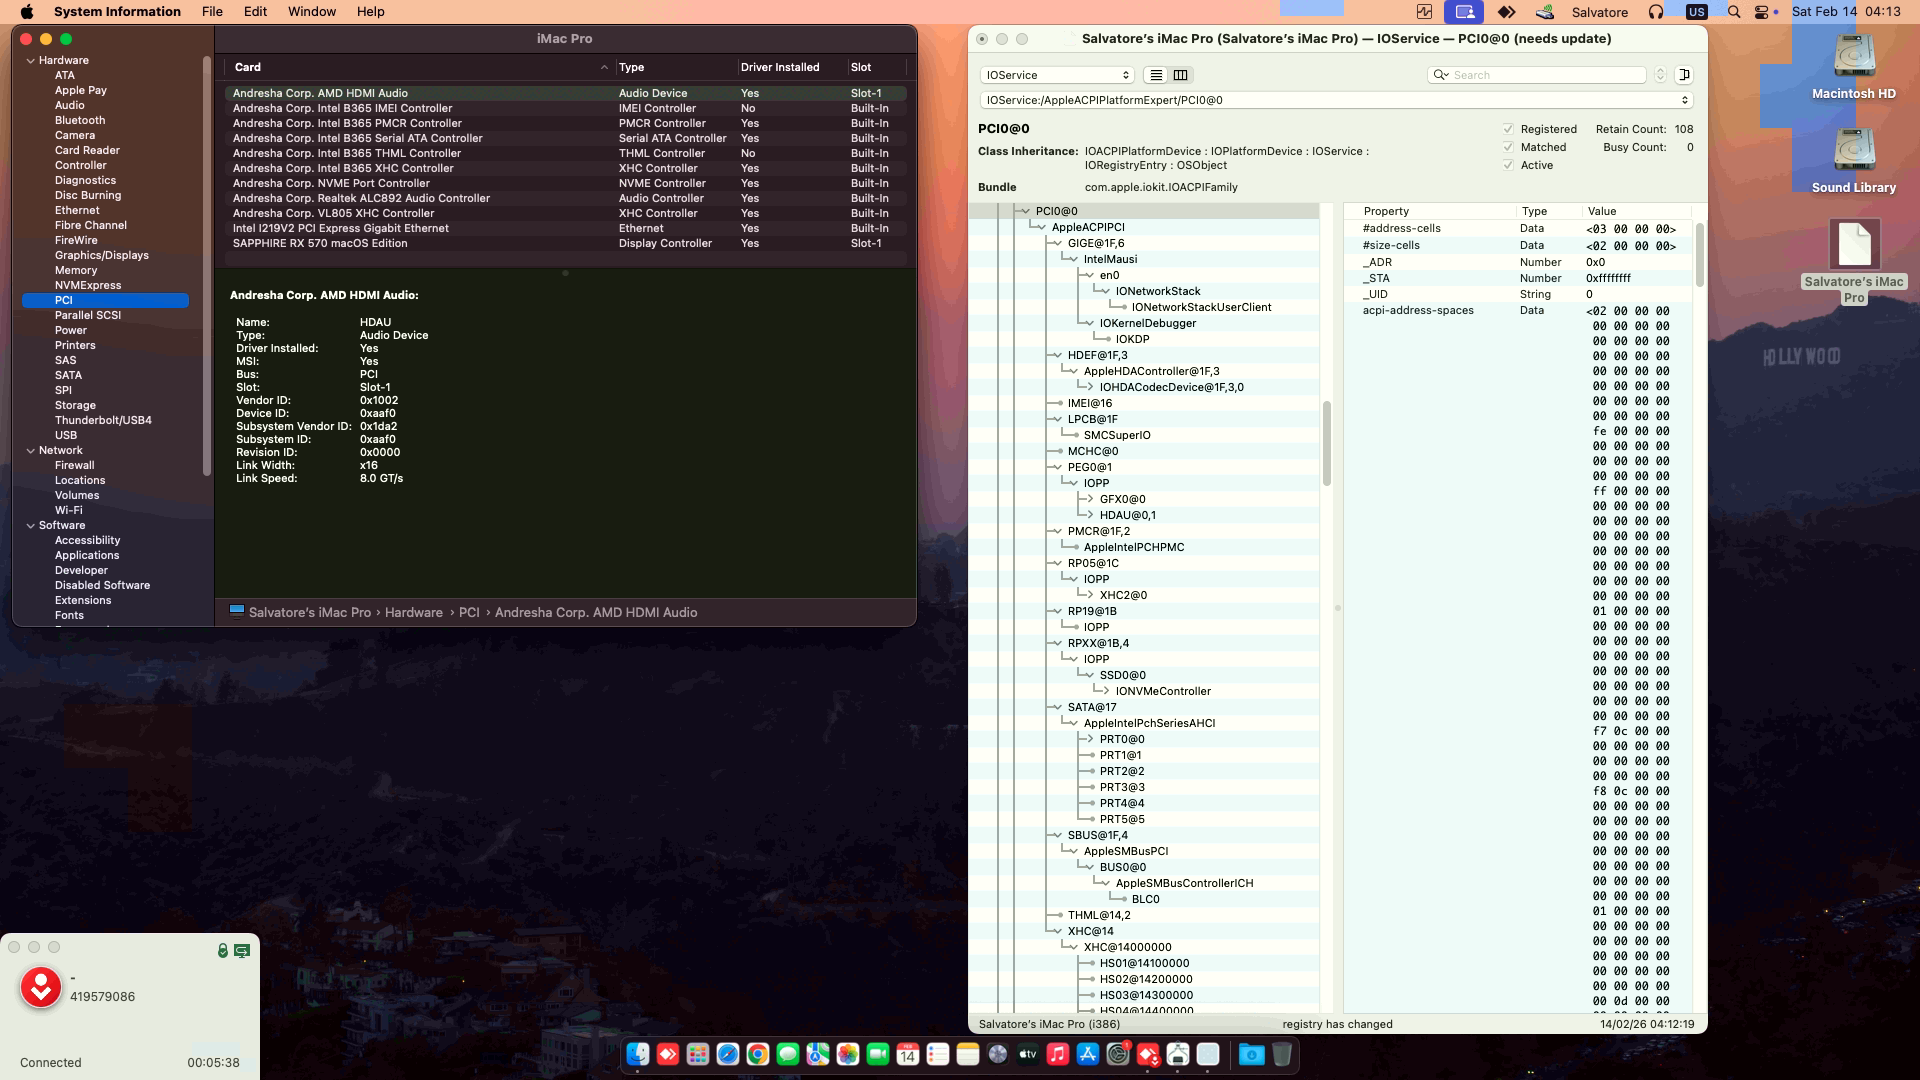Open the Trash in the Dock
The height and width of the screenshot is (1080, 1920).
(x=1282, y=1054)
